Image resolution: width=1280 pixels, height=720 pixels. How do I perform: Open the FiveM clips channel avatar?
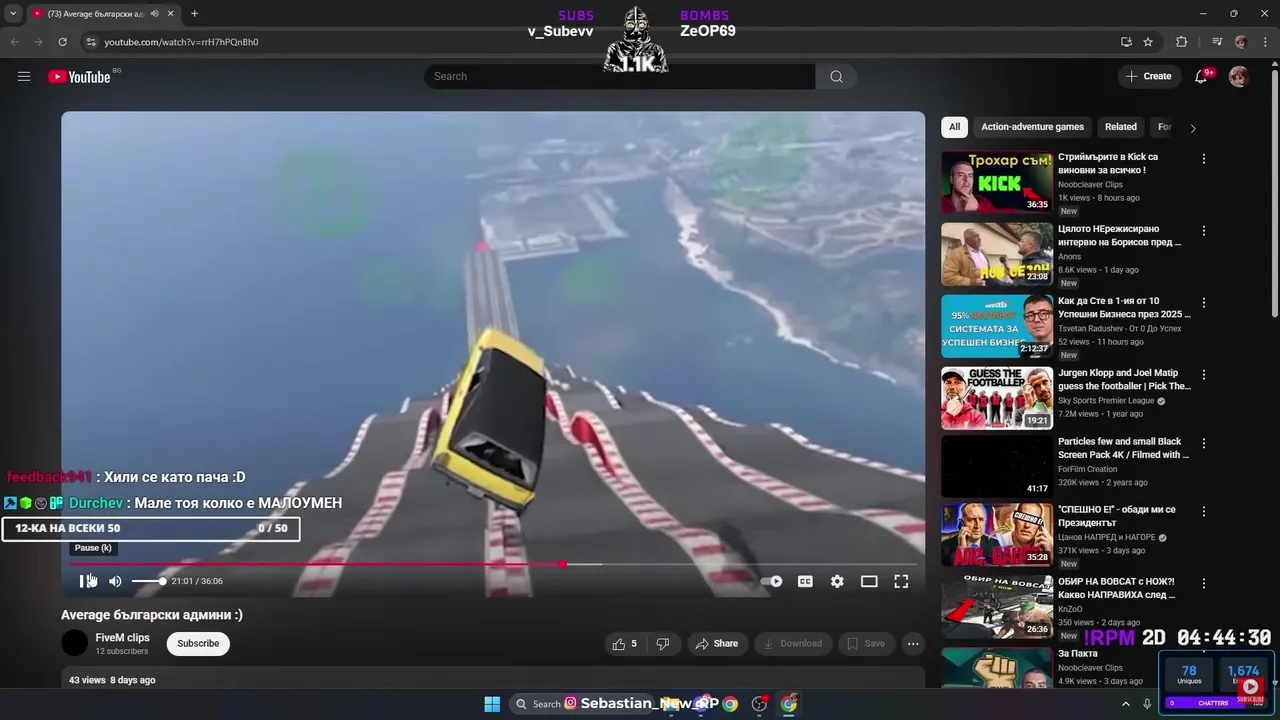75,643
